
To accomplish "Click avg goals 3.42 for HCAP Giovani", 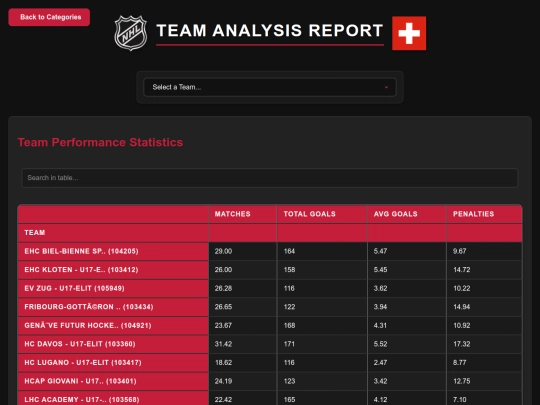I will 380,381.
